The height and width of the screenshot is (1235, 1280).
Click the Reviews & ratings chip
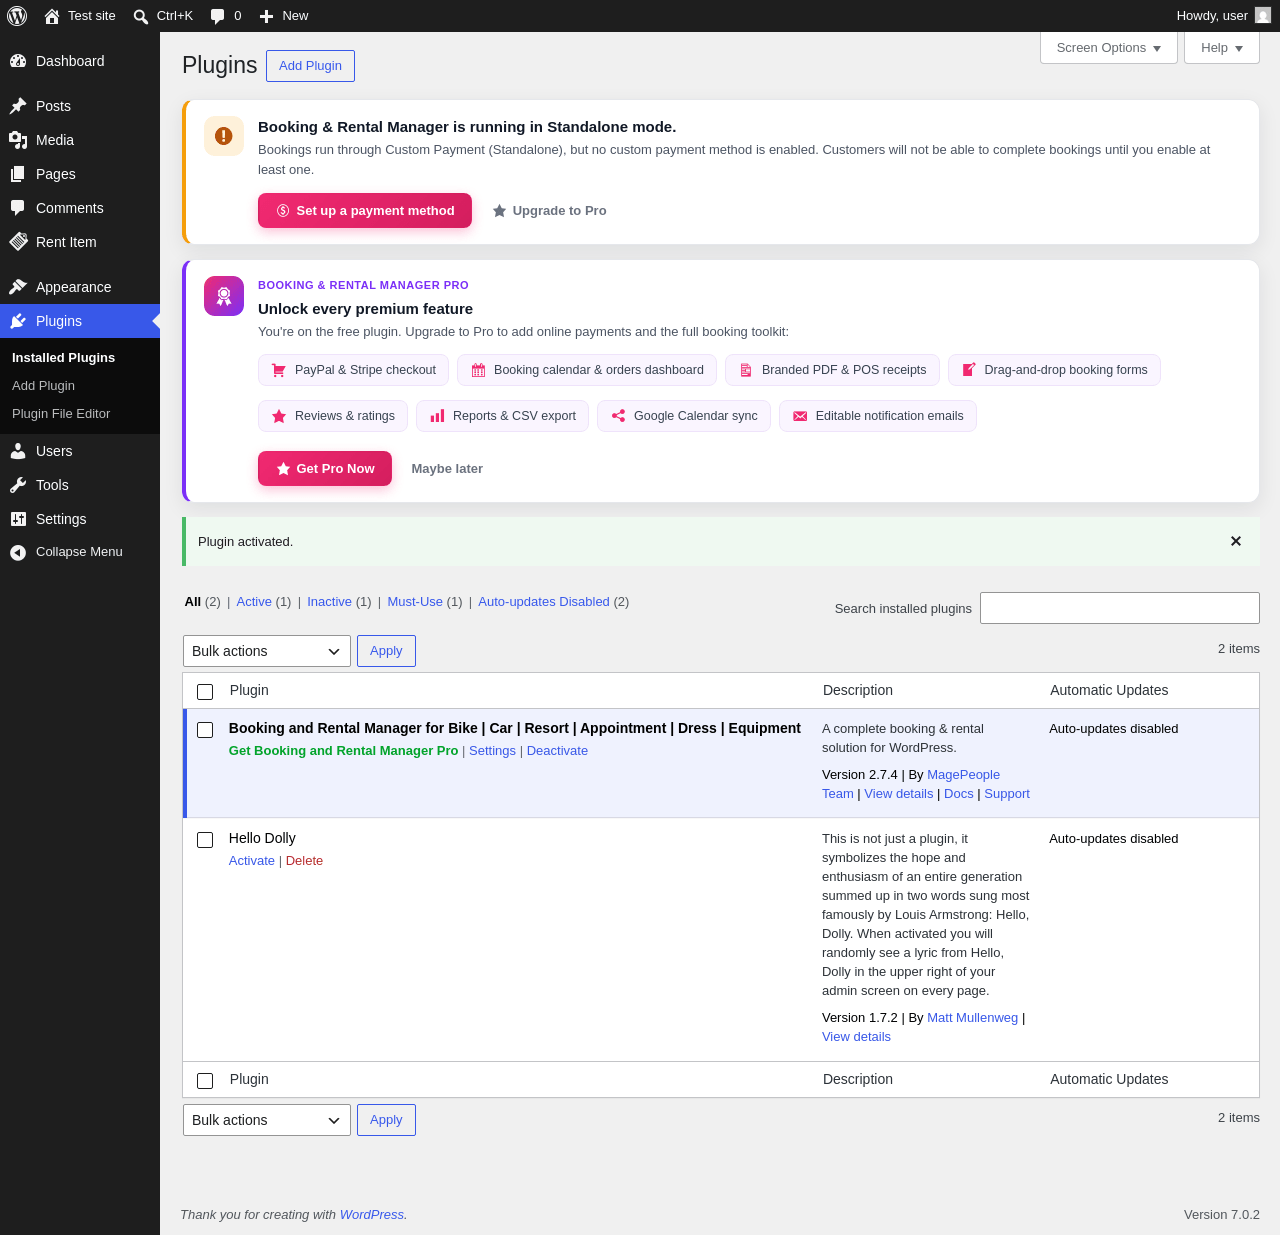(x=333, y=416)
